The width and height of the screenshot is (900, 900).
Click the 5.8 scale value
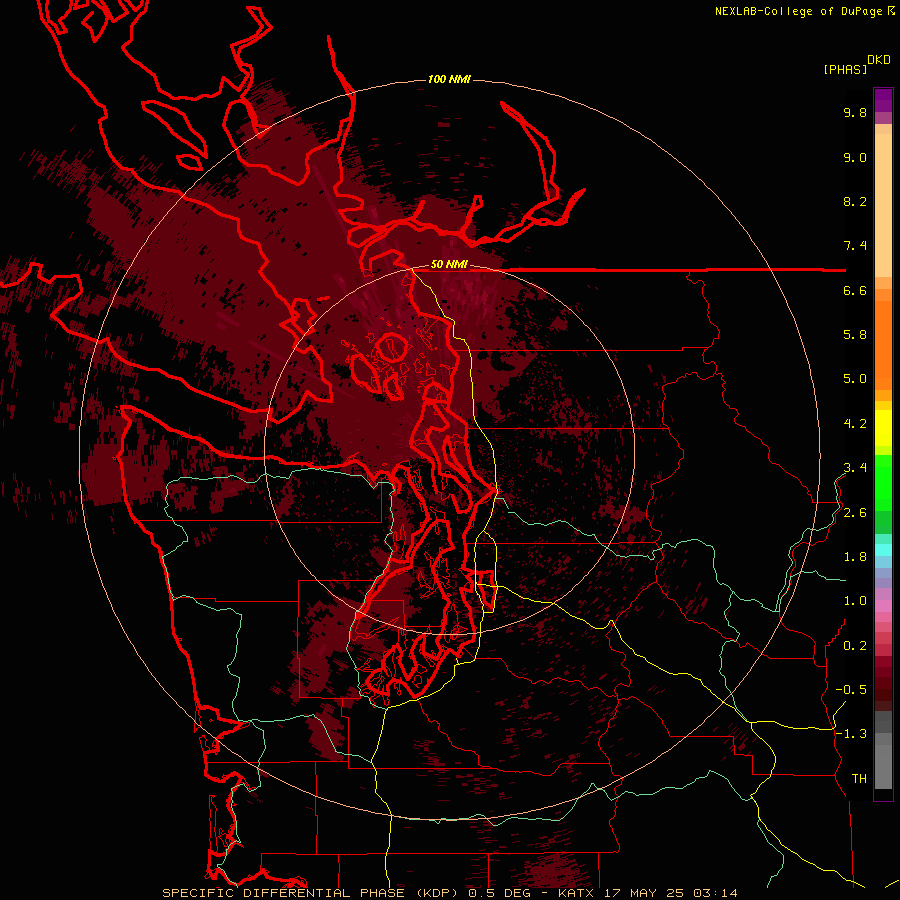pyautogui.click(x=855, y=335)
